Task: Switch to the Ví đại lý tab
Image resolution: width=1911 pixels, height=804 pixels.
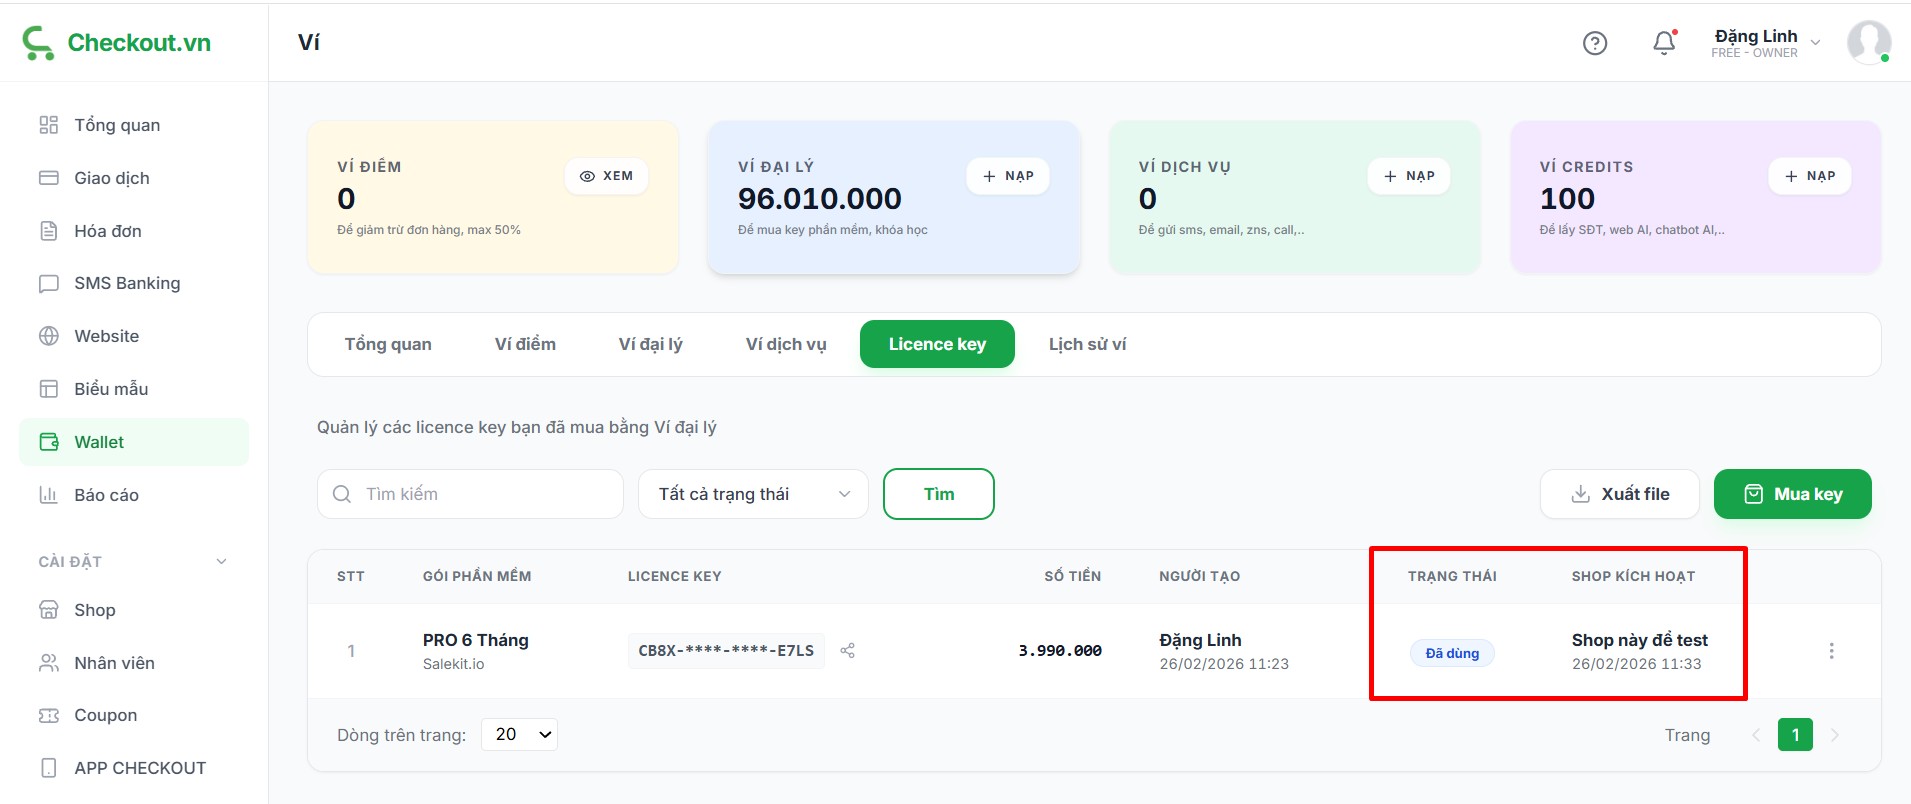Action: 650,344
